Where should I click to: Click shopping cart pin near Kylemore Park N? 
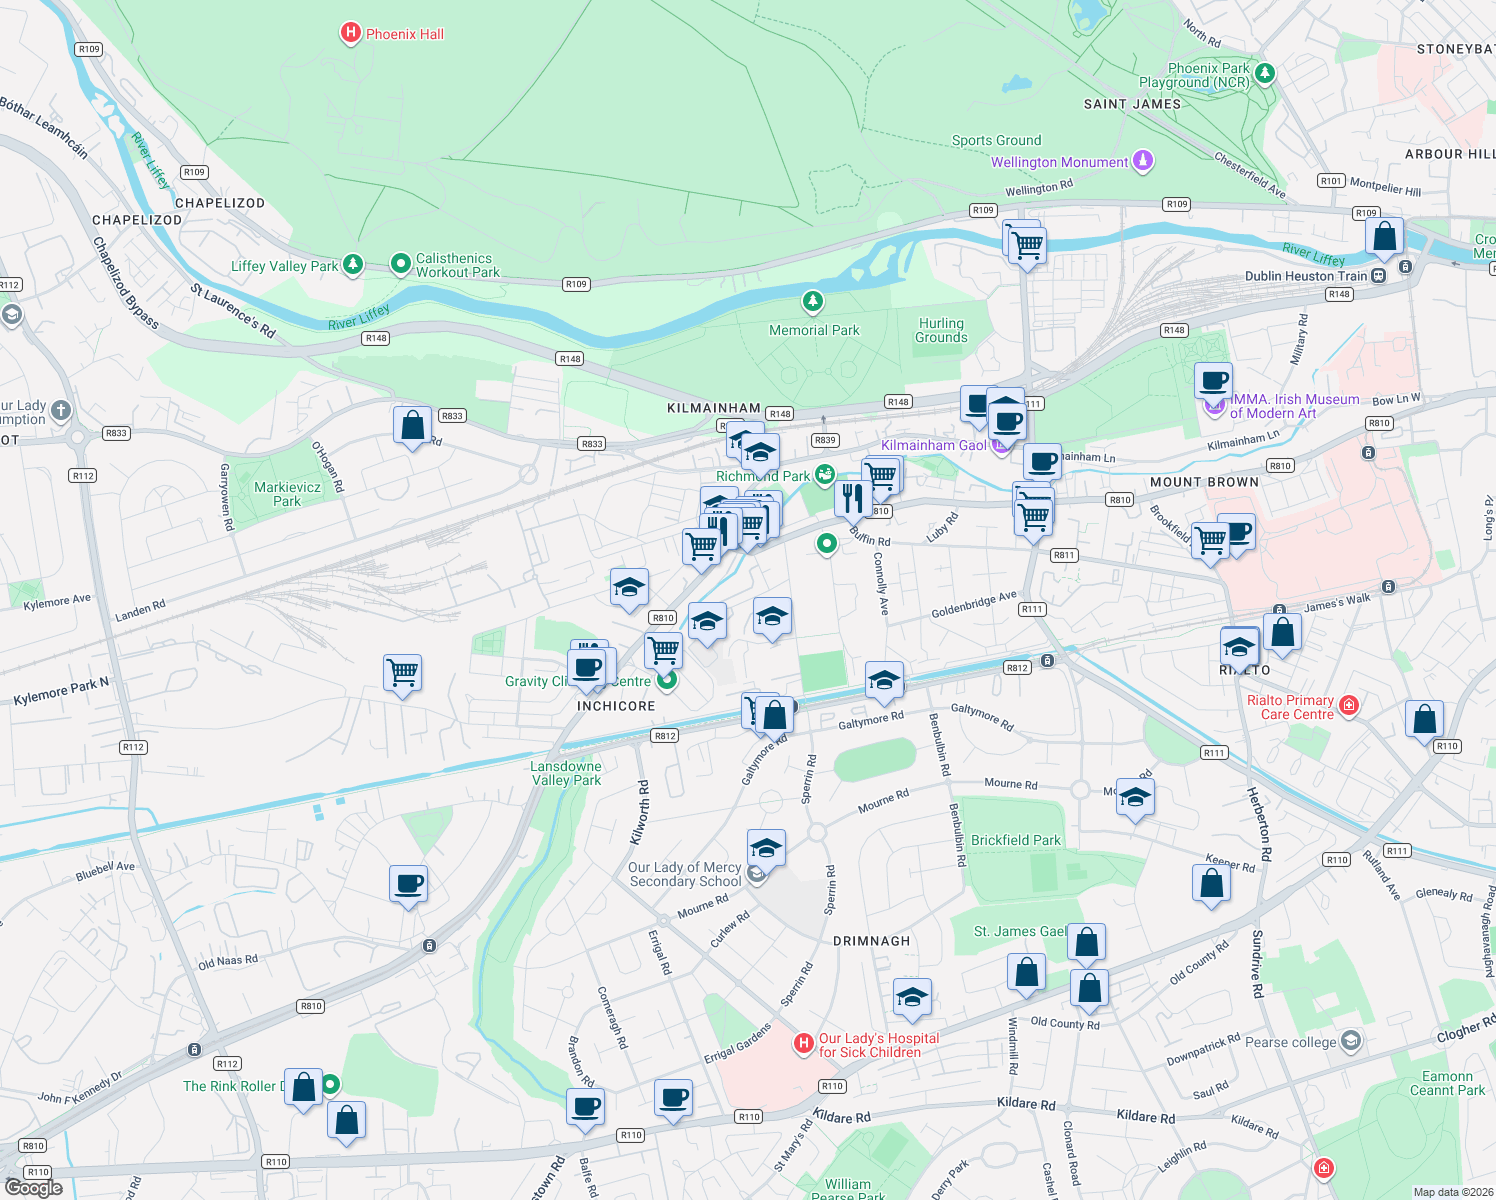pos(402,674)
